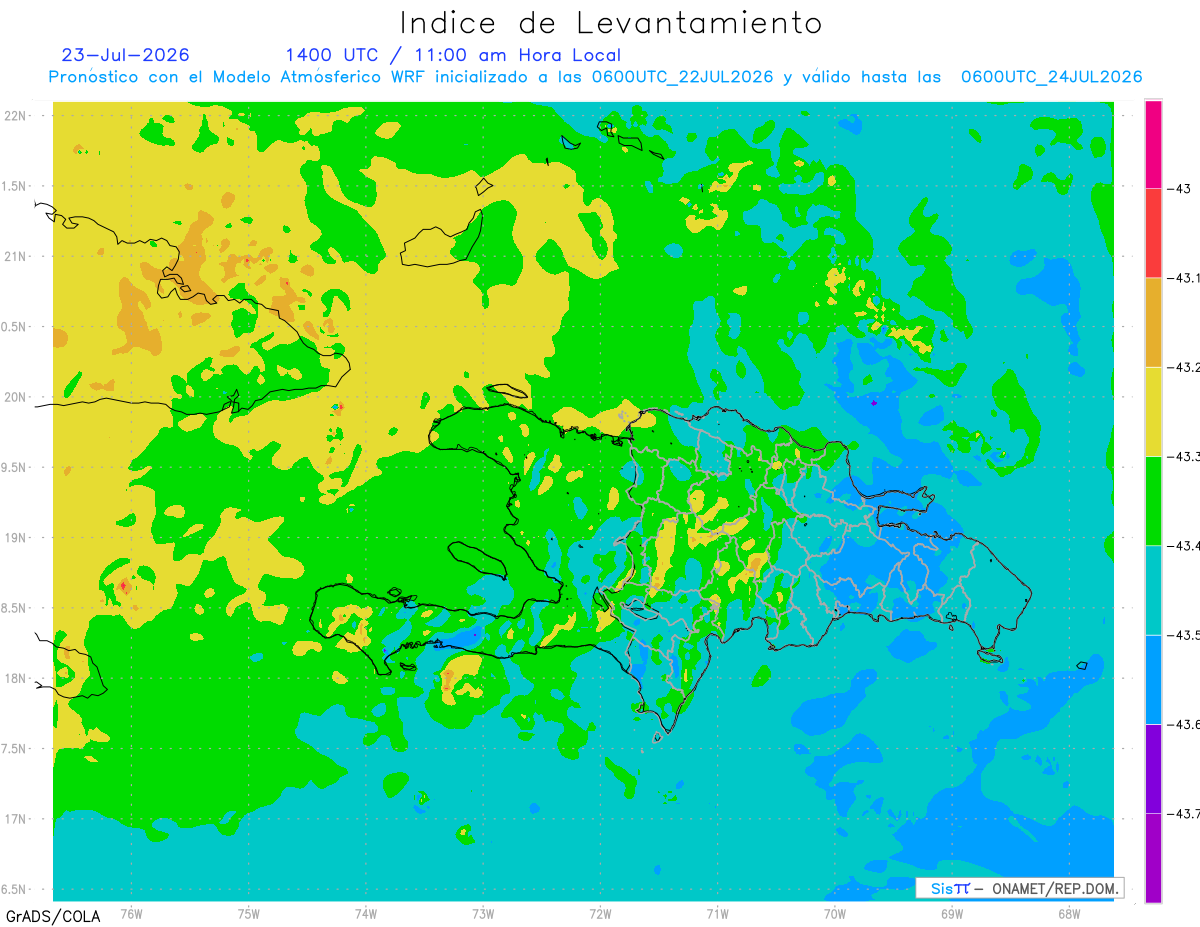The image size is (1200, 927).
Task: Click the legend value "-43"
Action: pyautogui.click(x=1181, y=189)
